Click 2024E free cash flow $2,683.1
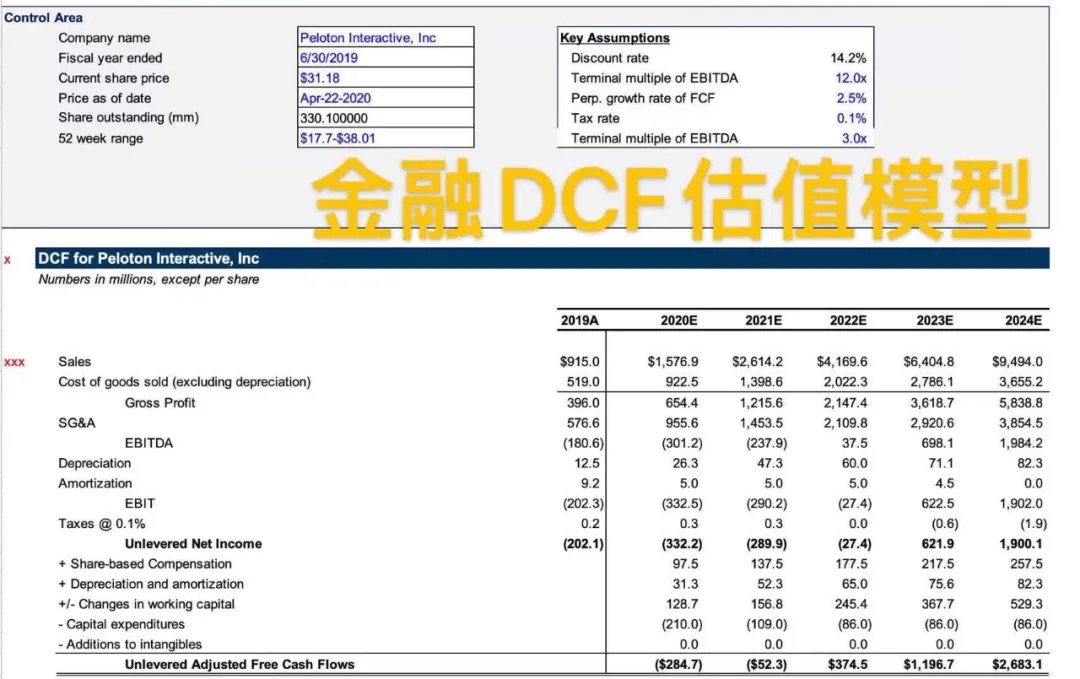 1017,665
